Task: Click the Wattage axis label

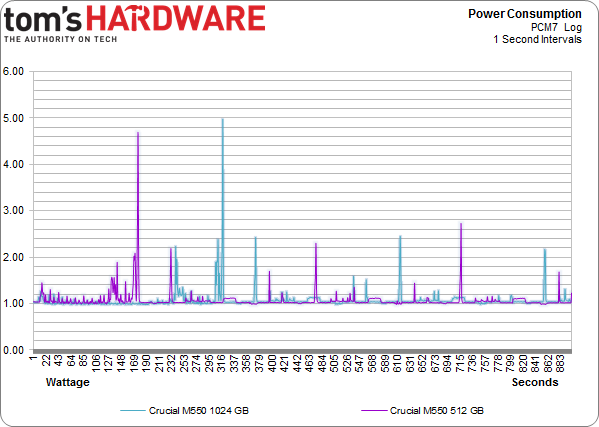Action: 68,382
